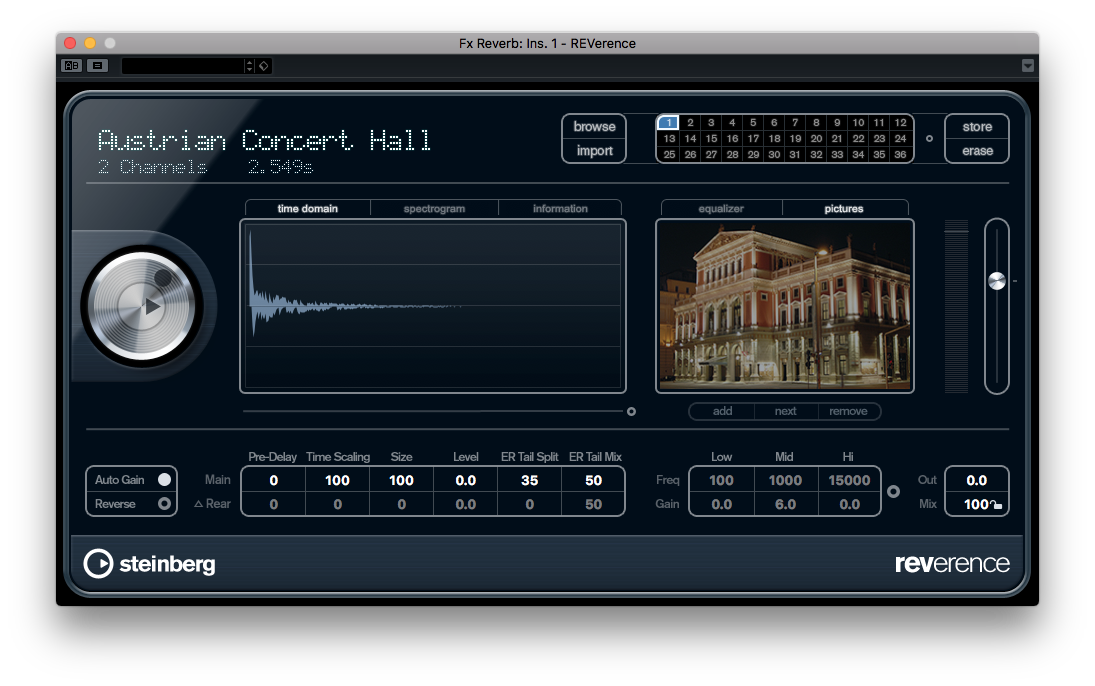This screenshot has height=686, width=1095.
Task: Enable the Auto Gain toggle
Action: (164, 480)
